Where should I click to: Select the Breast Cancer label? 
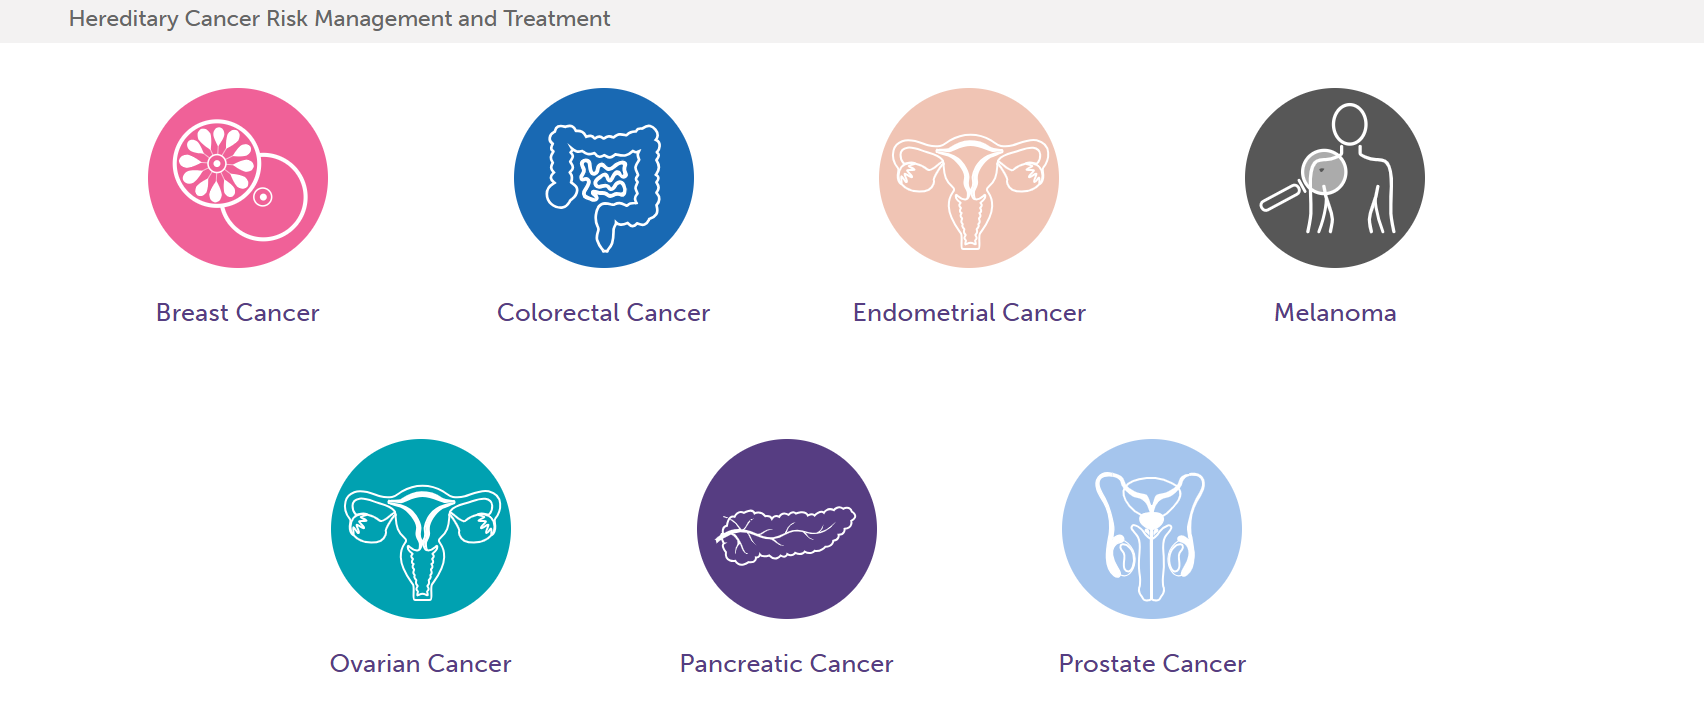point(237,312)
